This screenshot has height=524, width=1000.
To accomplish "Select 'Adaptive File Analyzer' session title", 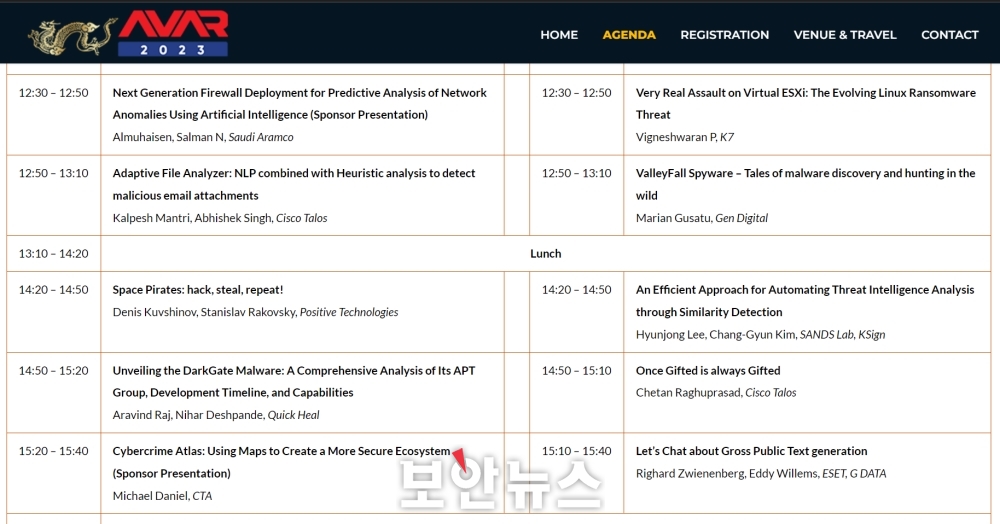I will 293,184.
